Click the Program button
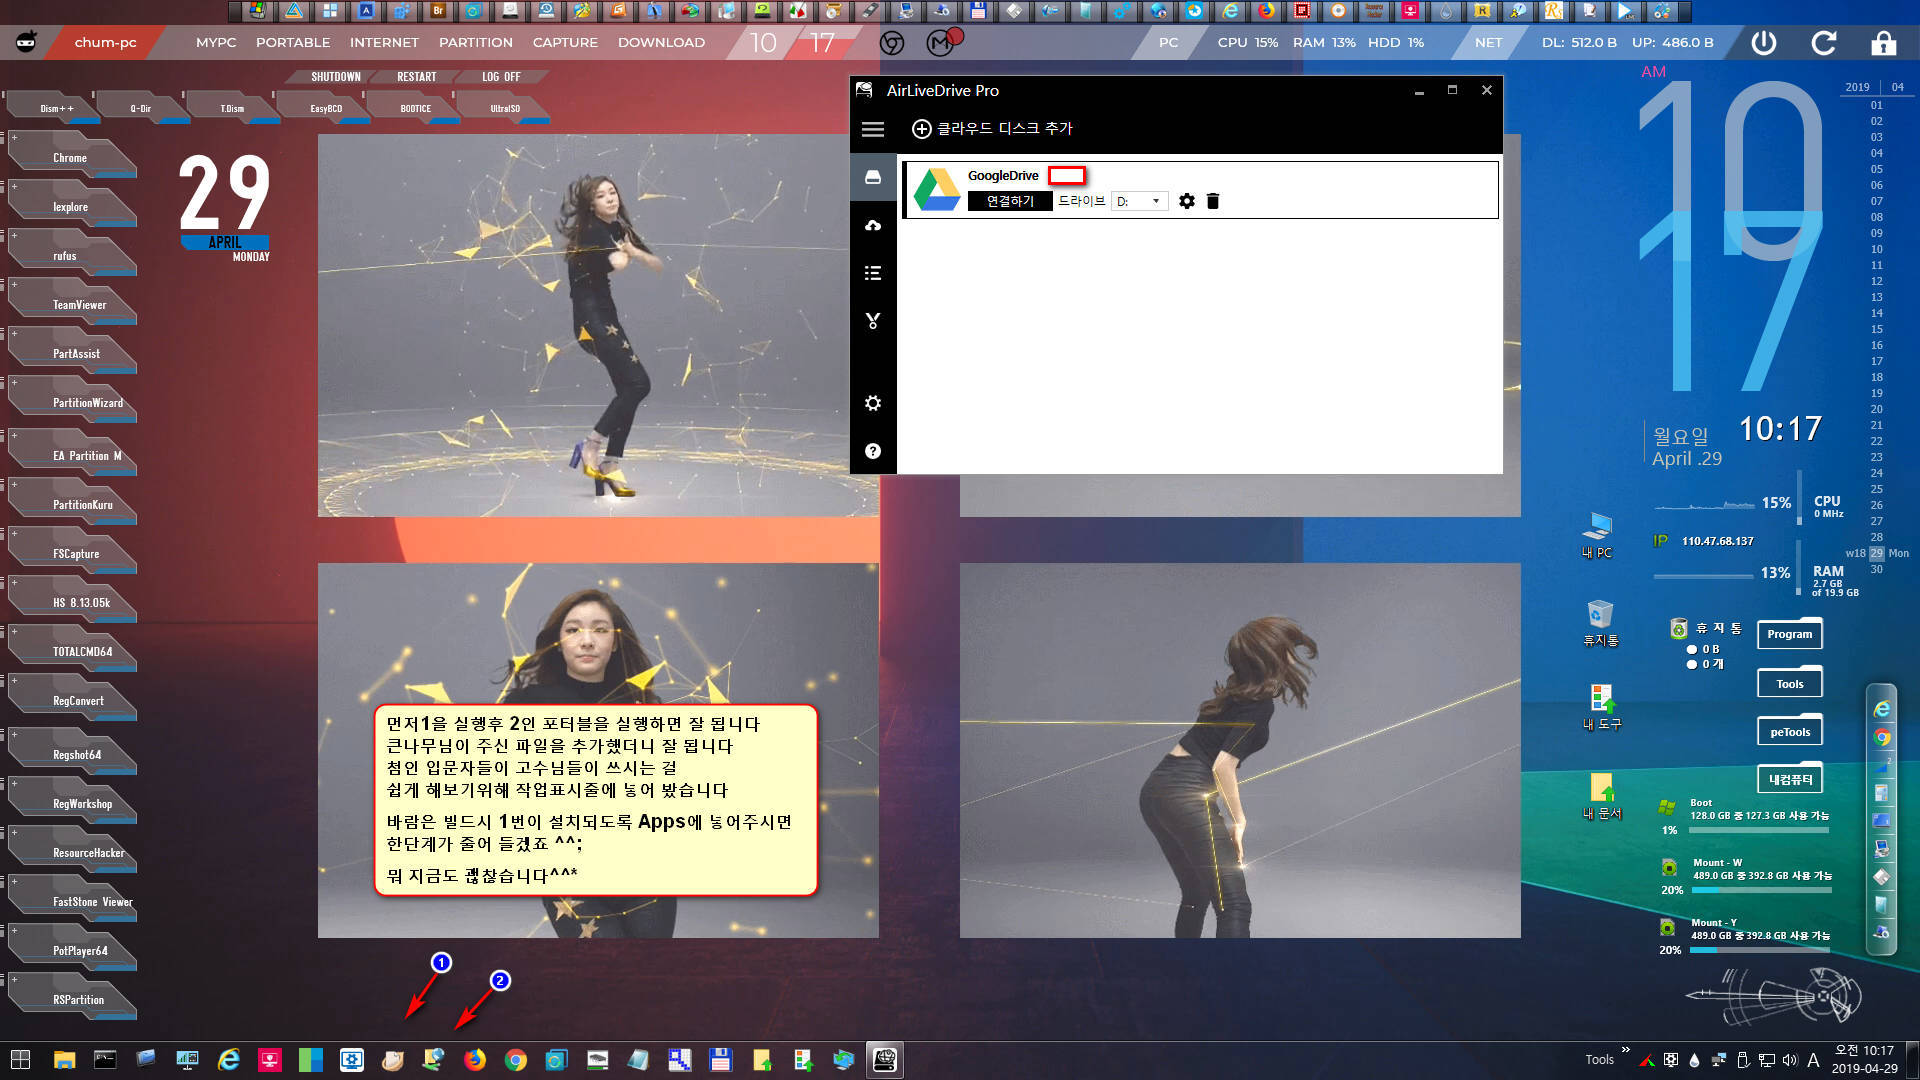Screen dimensions: 1920x1080 coord(1789,634)
